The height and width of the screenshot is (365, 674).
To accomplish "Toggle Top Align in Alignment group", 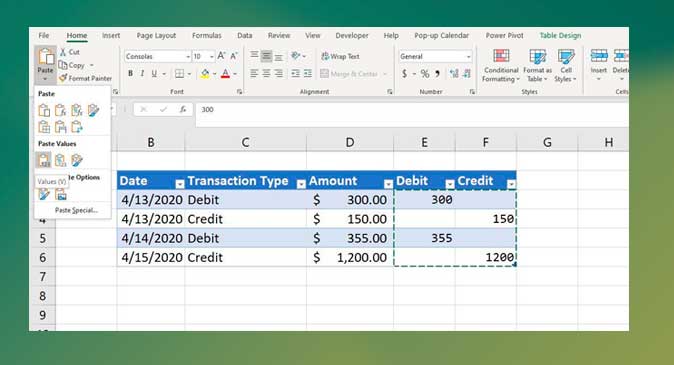I will 254,56.
